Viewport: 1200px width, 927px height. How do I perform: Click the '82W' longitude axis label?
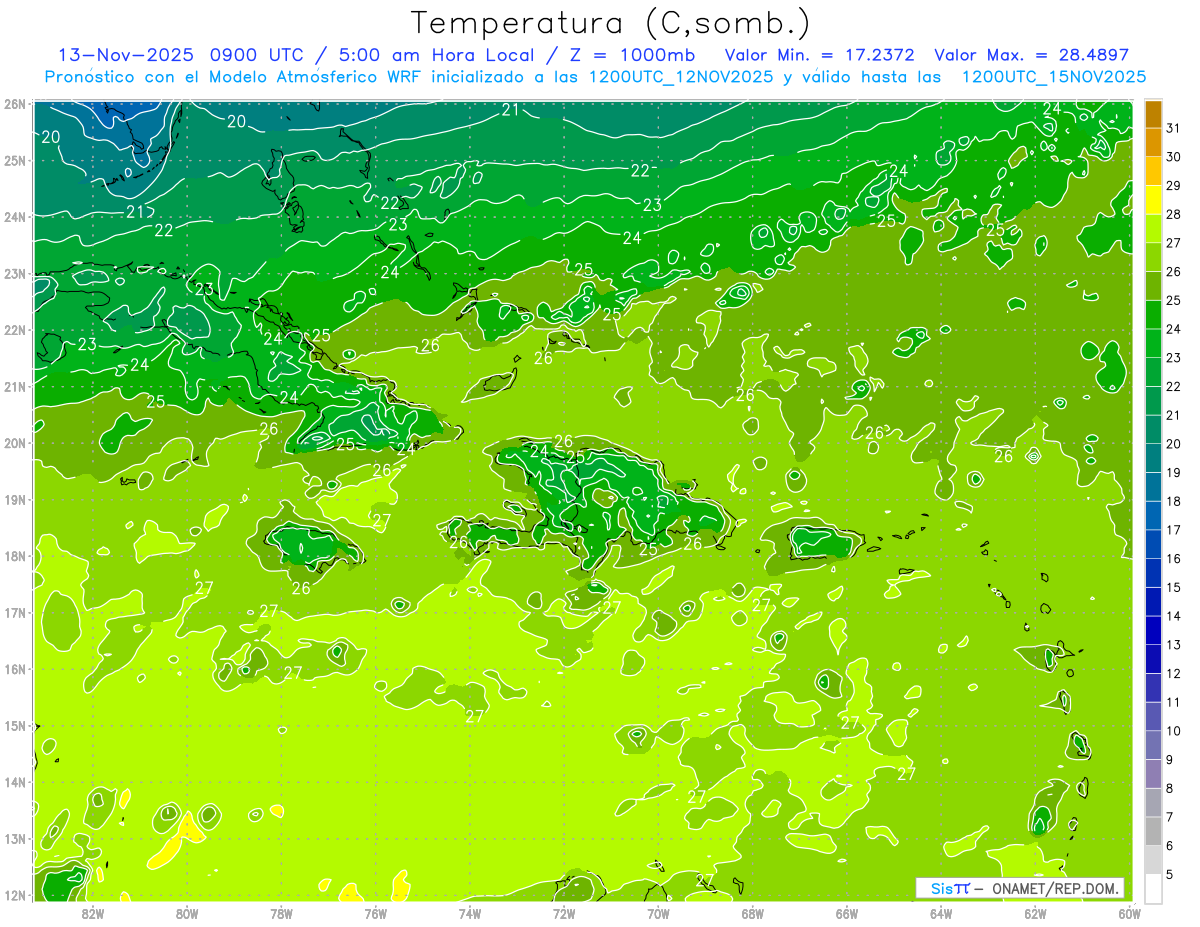tap(93, 913)
